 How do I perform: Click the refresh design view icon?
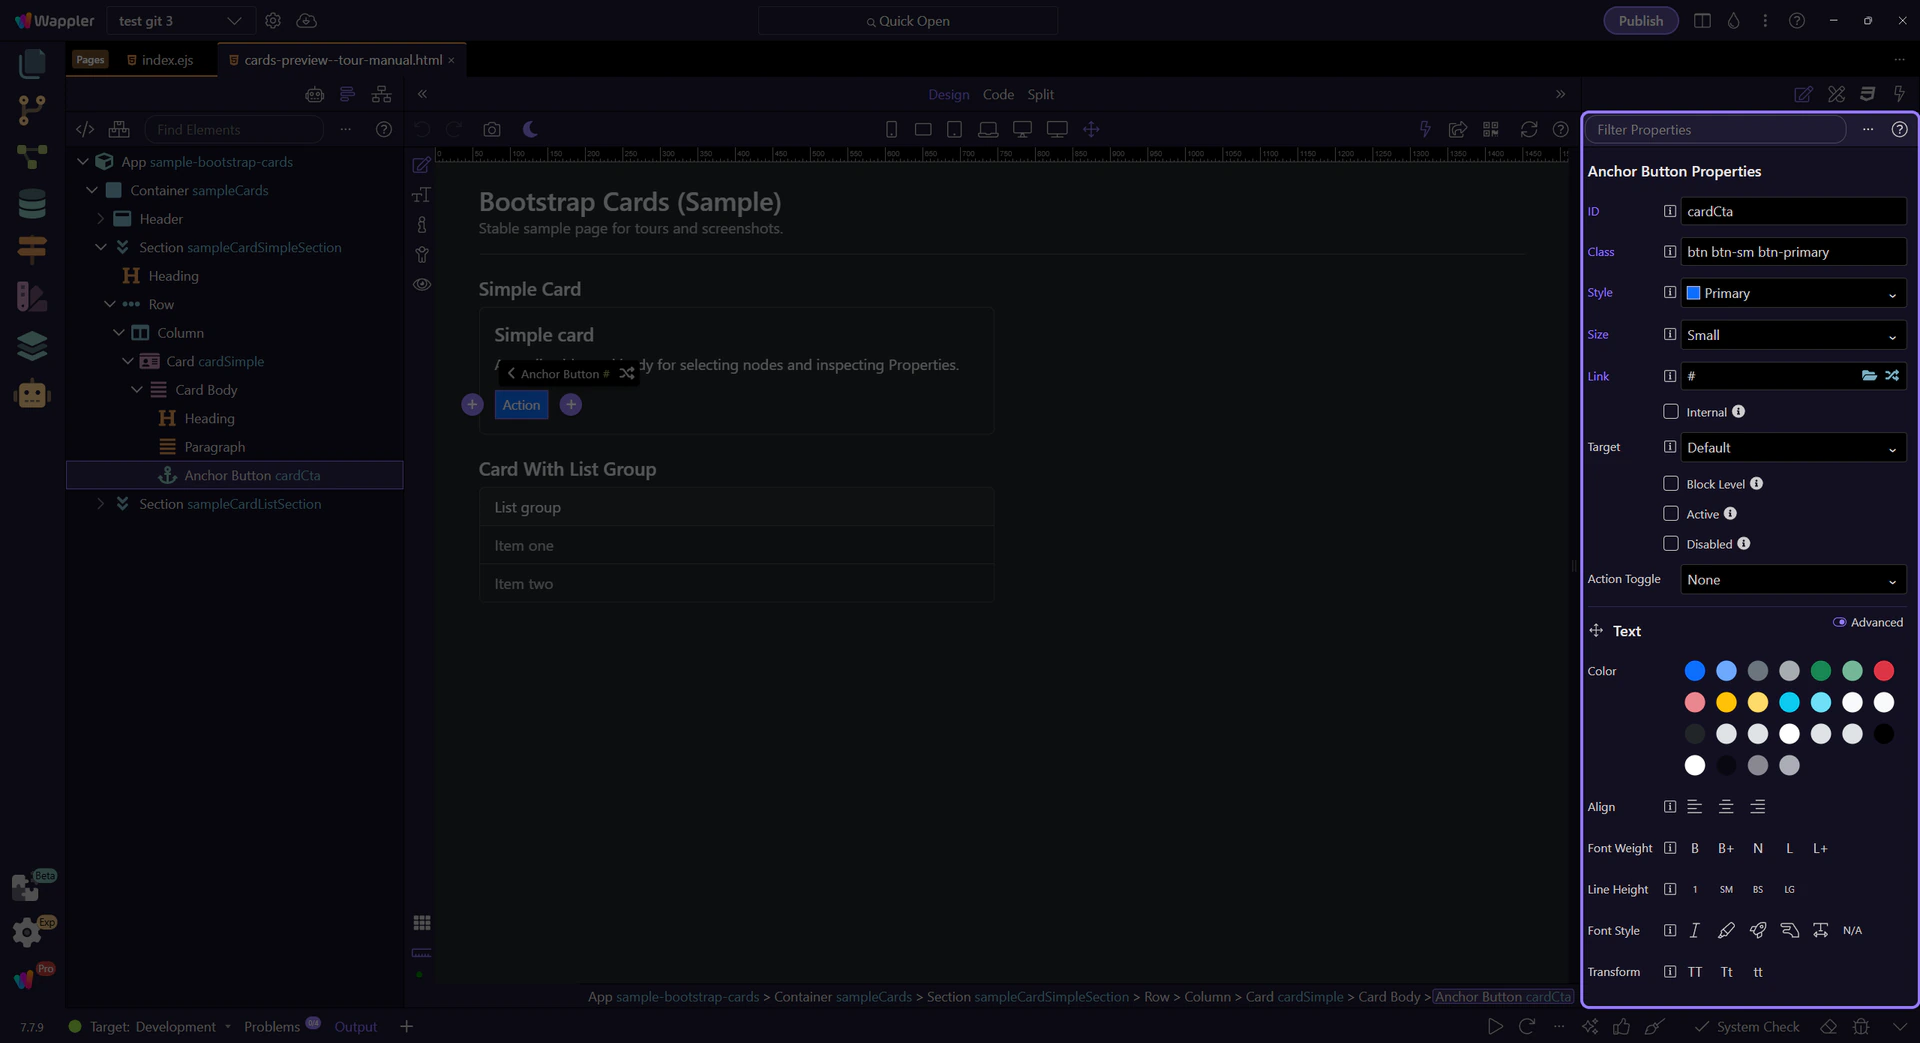[1528, 130]
